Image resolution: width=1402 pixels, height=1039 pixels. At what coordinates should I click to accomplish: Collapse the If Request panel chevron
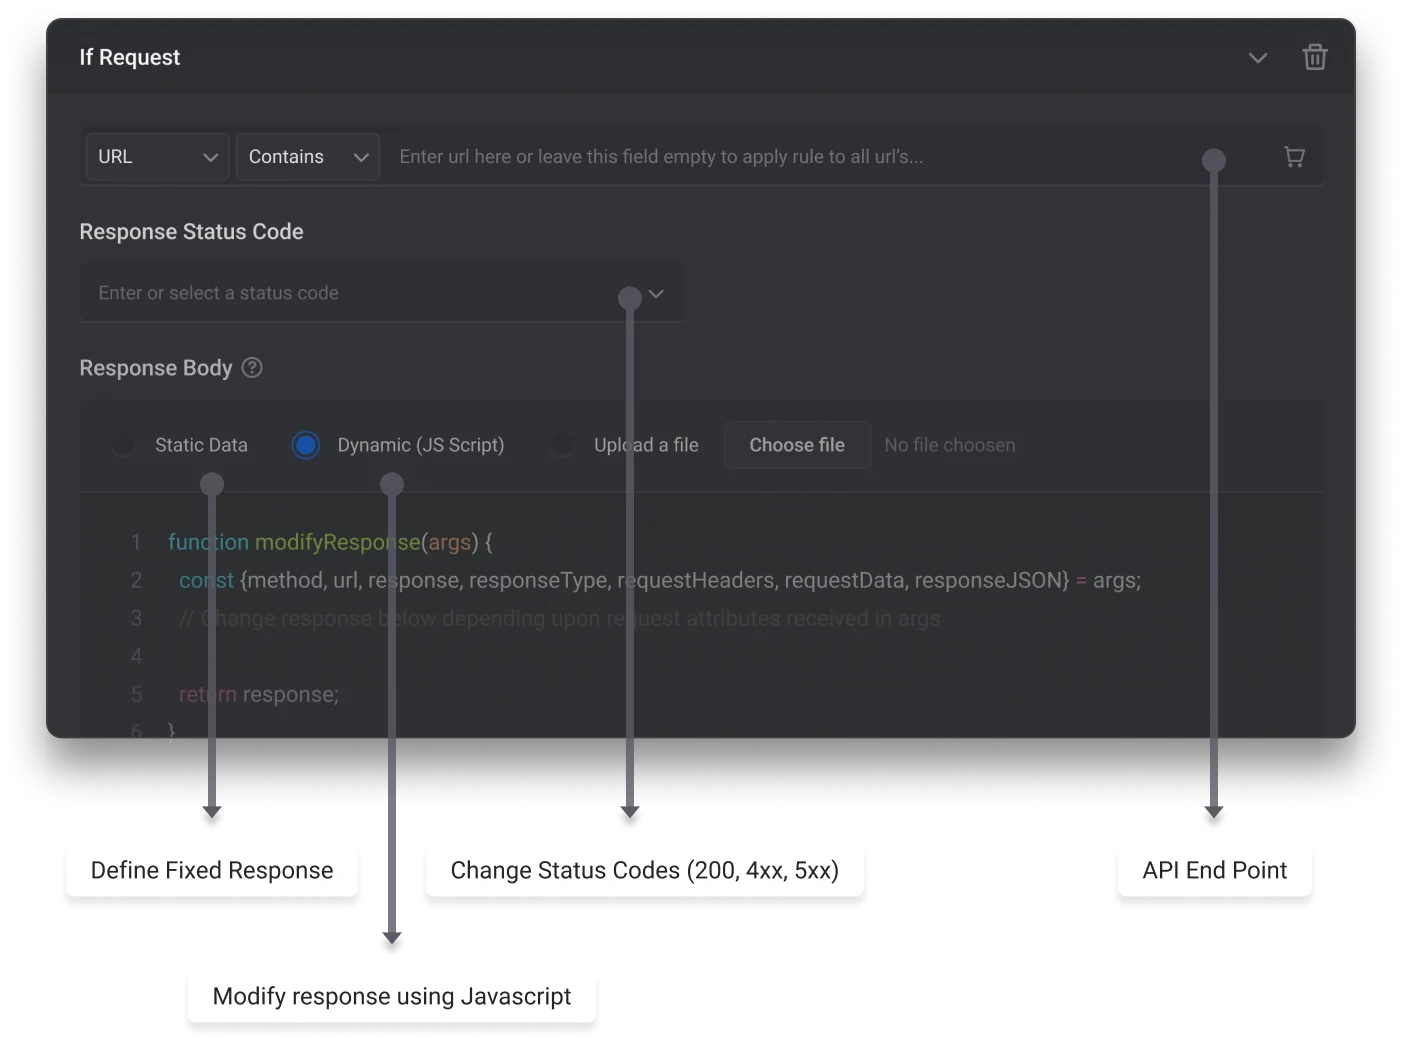click(x=1258, y=58)
